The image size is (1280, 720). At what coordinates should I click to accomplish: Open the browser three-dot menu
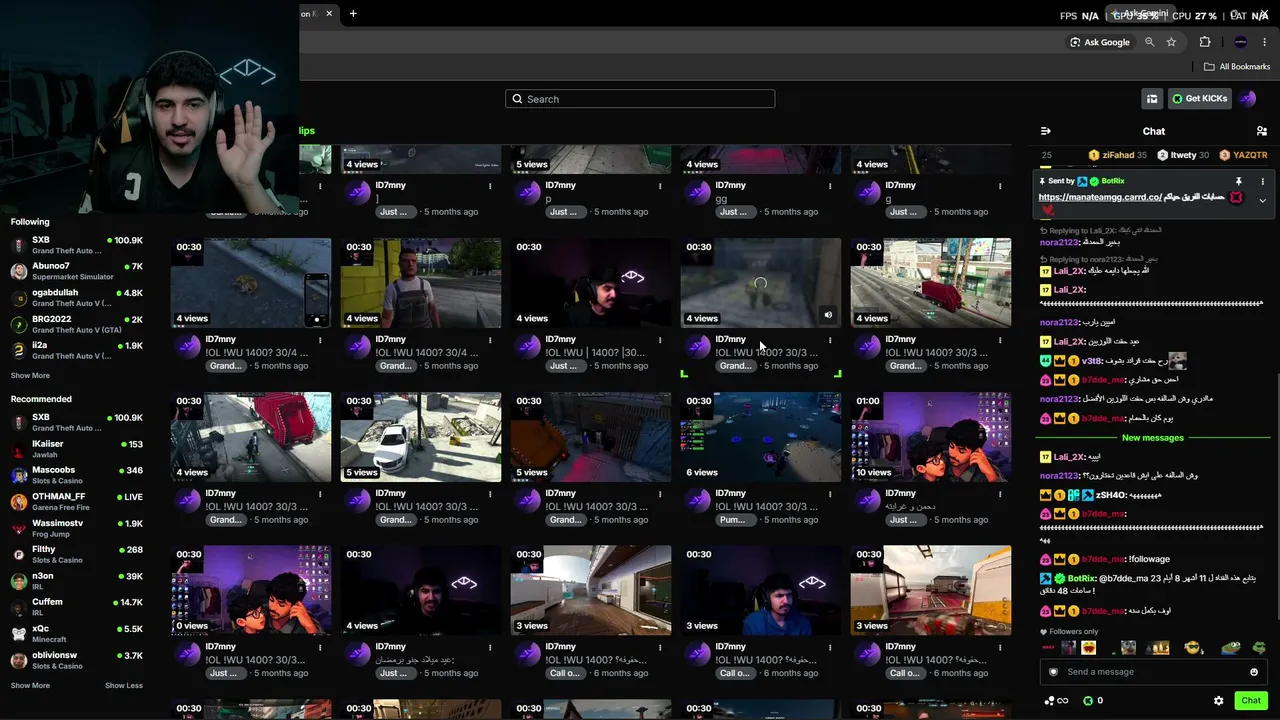(x=1265, y=42)
